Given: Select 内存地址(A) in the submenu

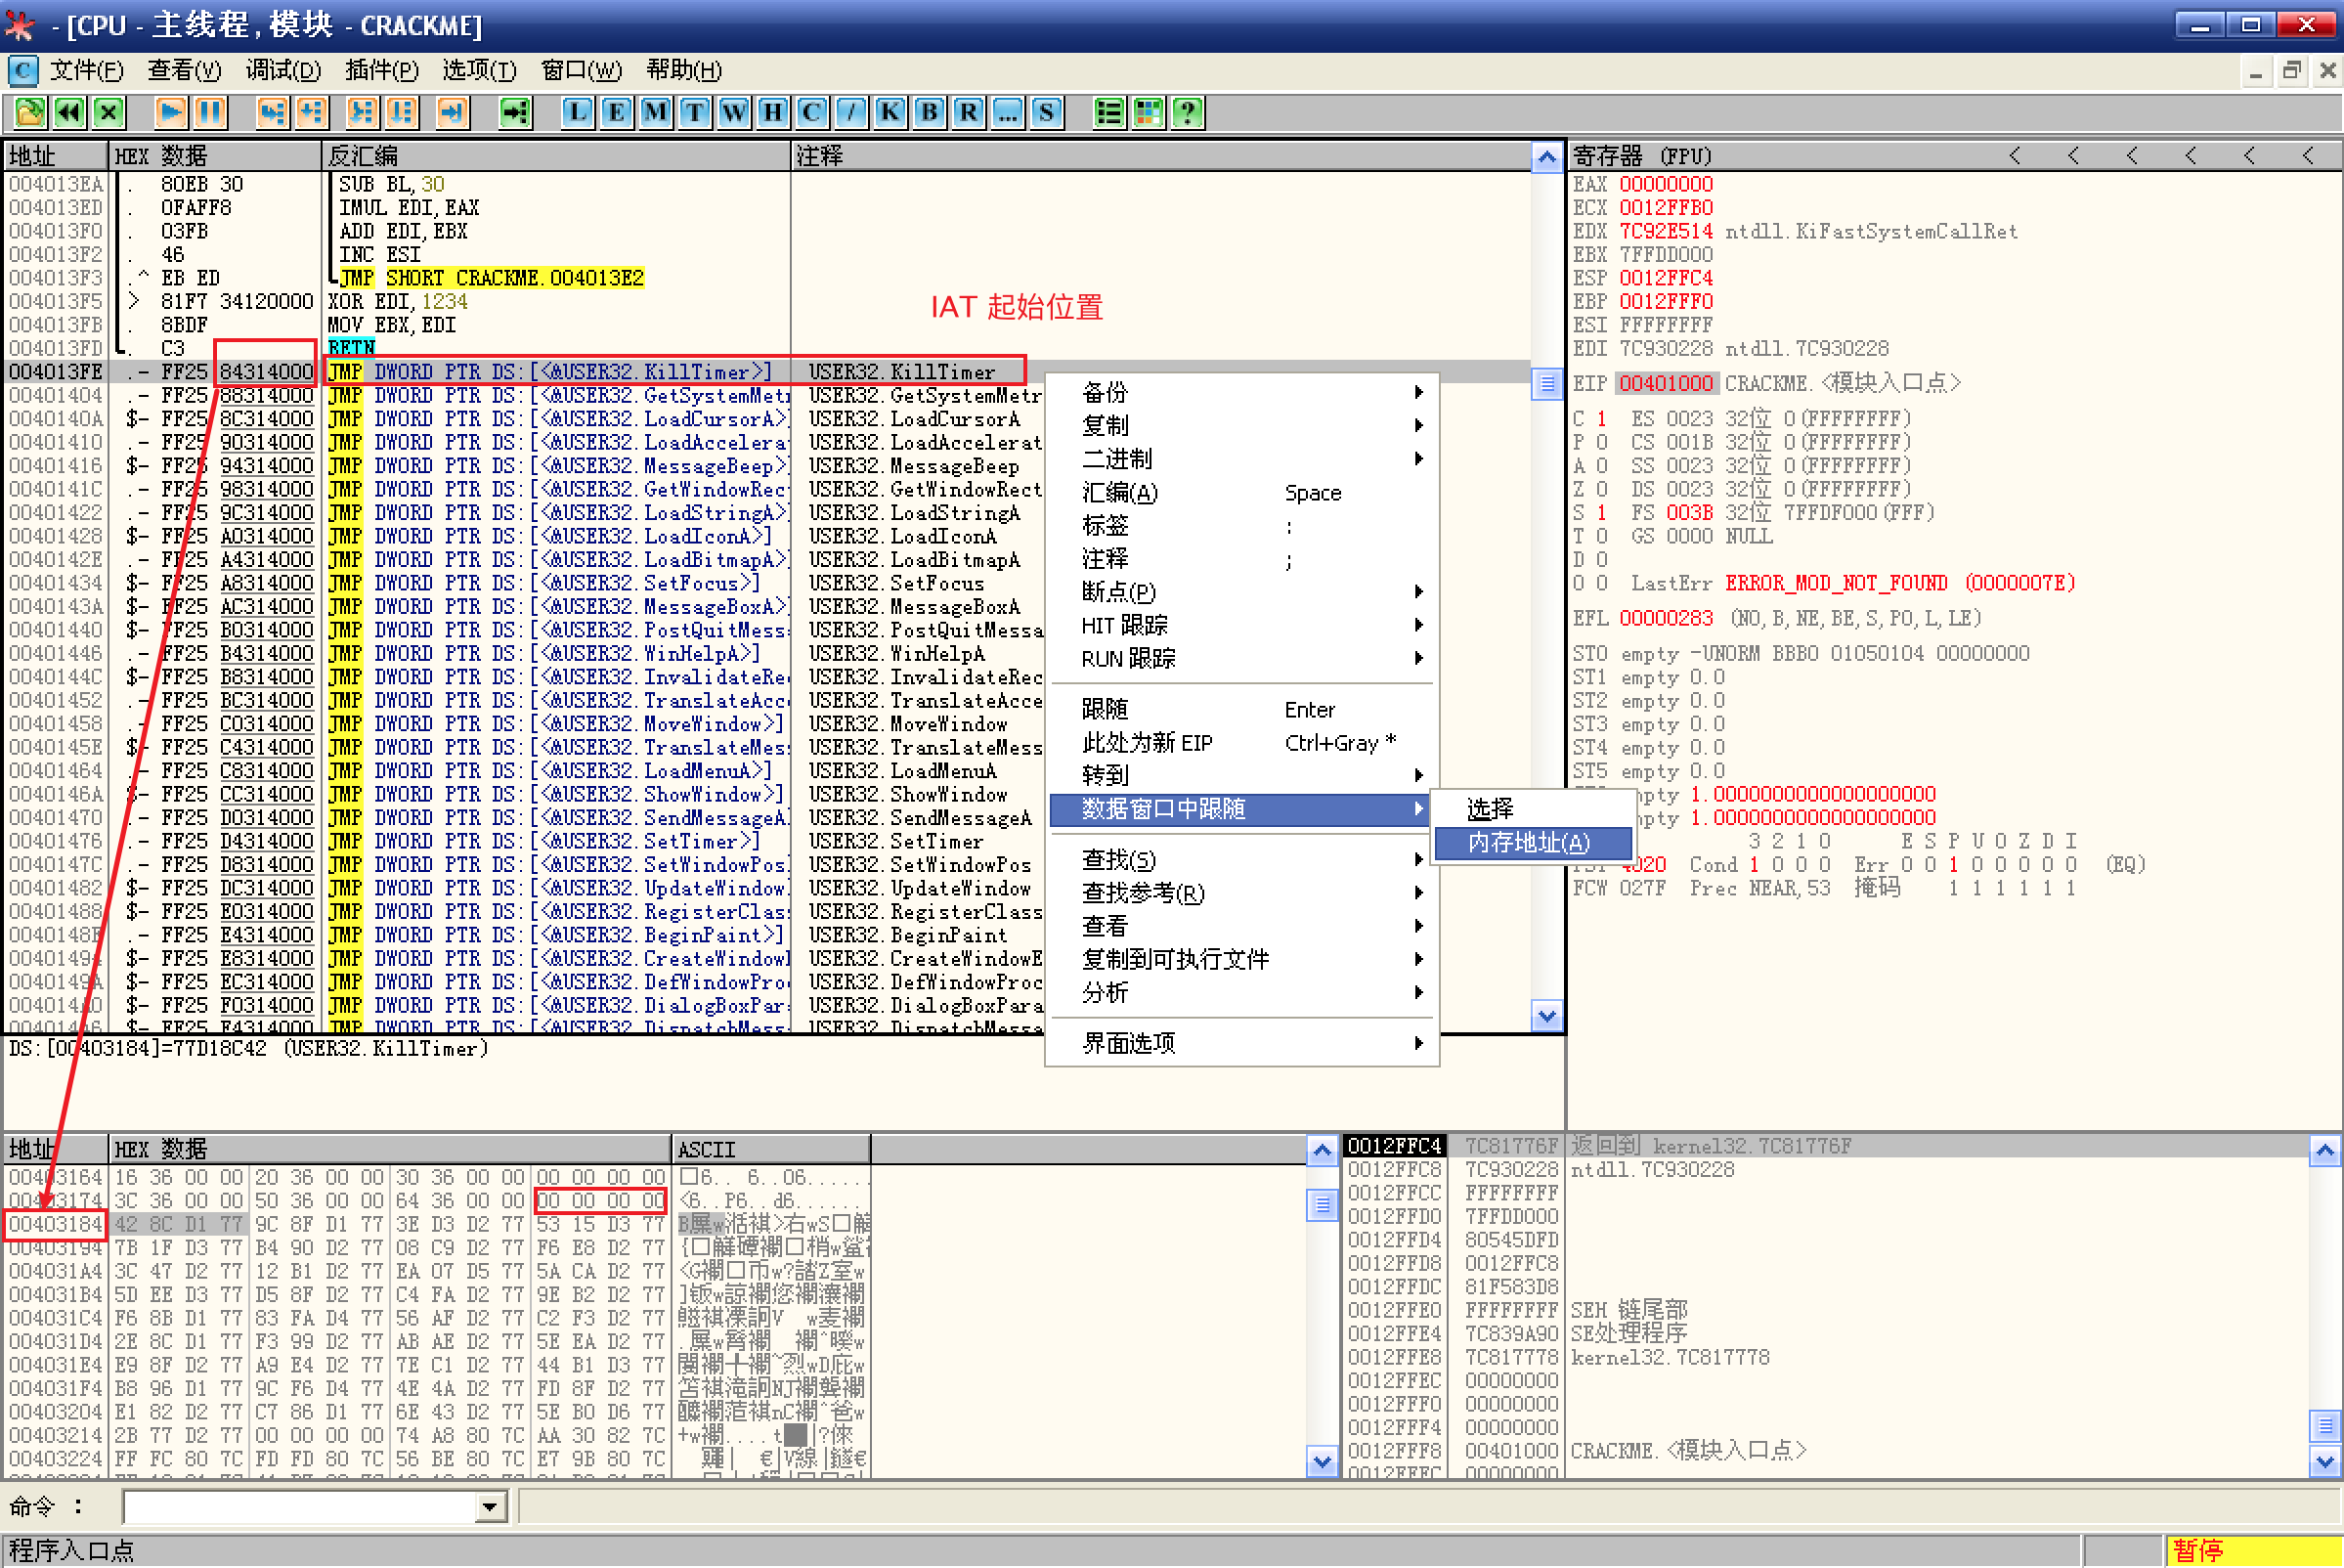Looking at the screenshot, I should coord(1530,843).
